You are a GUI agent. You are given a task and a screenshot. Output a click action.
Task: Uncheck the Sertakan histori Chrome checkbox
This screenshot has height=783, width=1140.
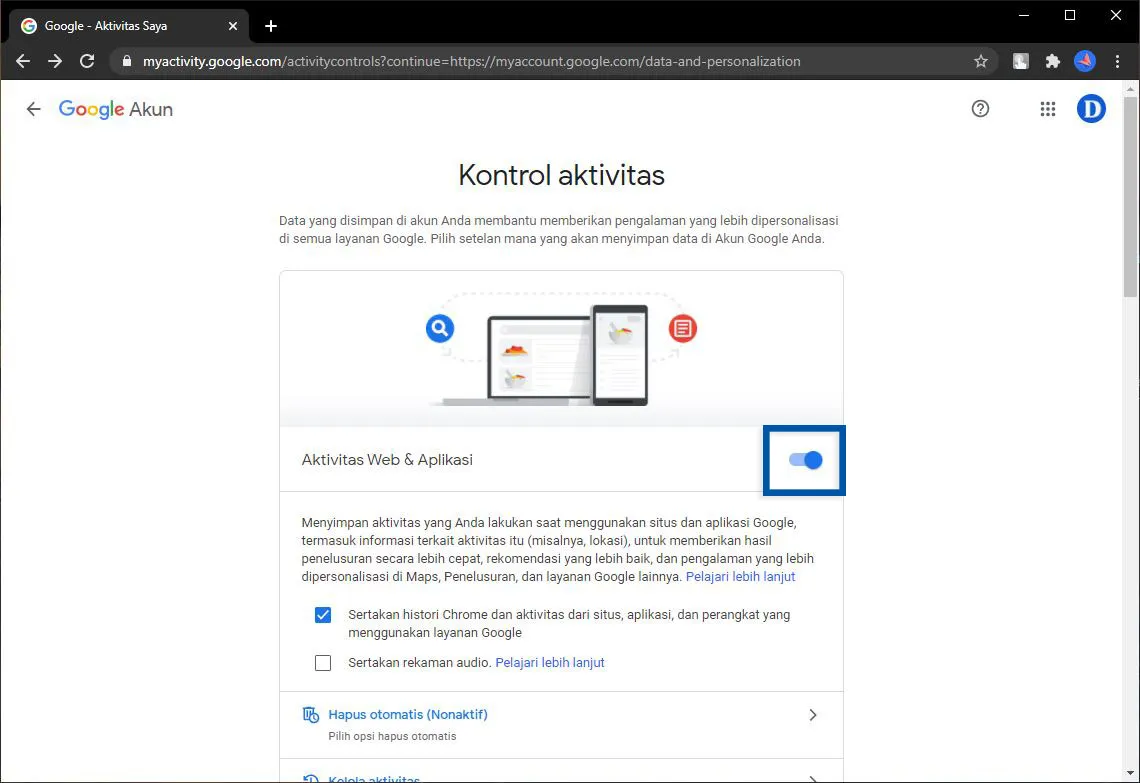[323, 615]
